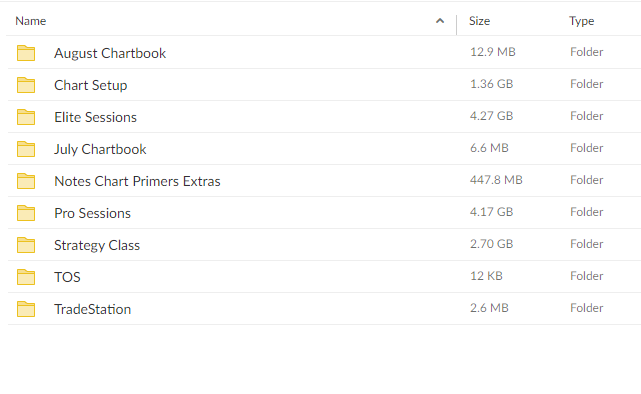
Task: Click the Elite Sessions folder icon
Action: click(x=26, y=117)
